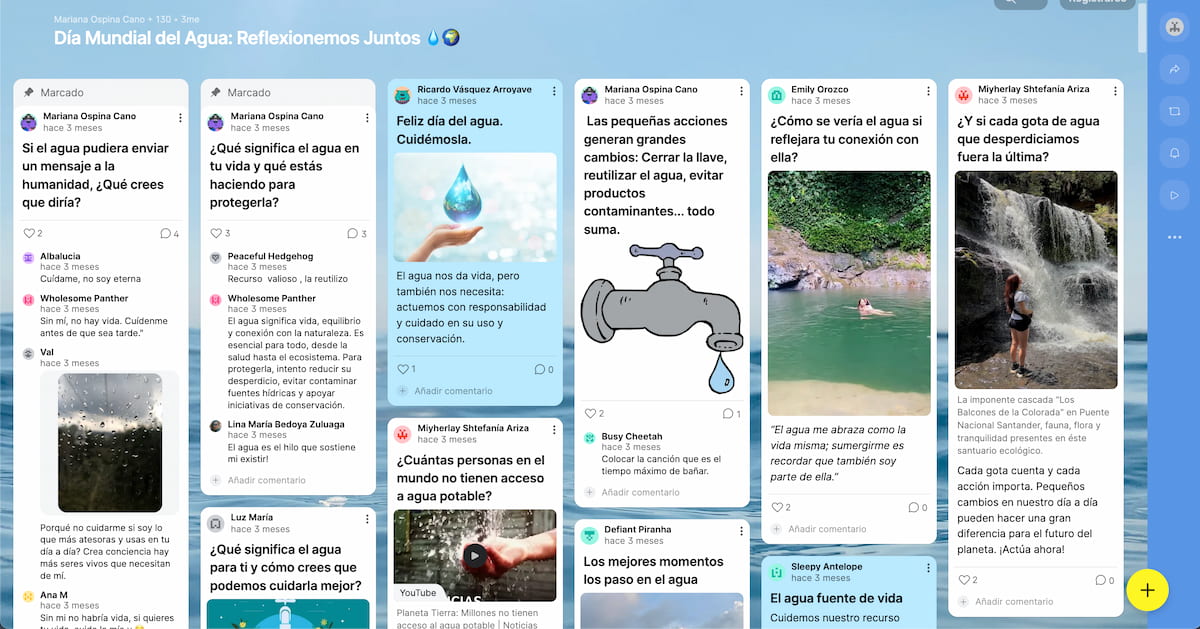Start slideshow with the play icon in sidebar
Screen dimensions: 1200x629
pos(1174,195)
